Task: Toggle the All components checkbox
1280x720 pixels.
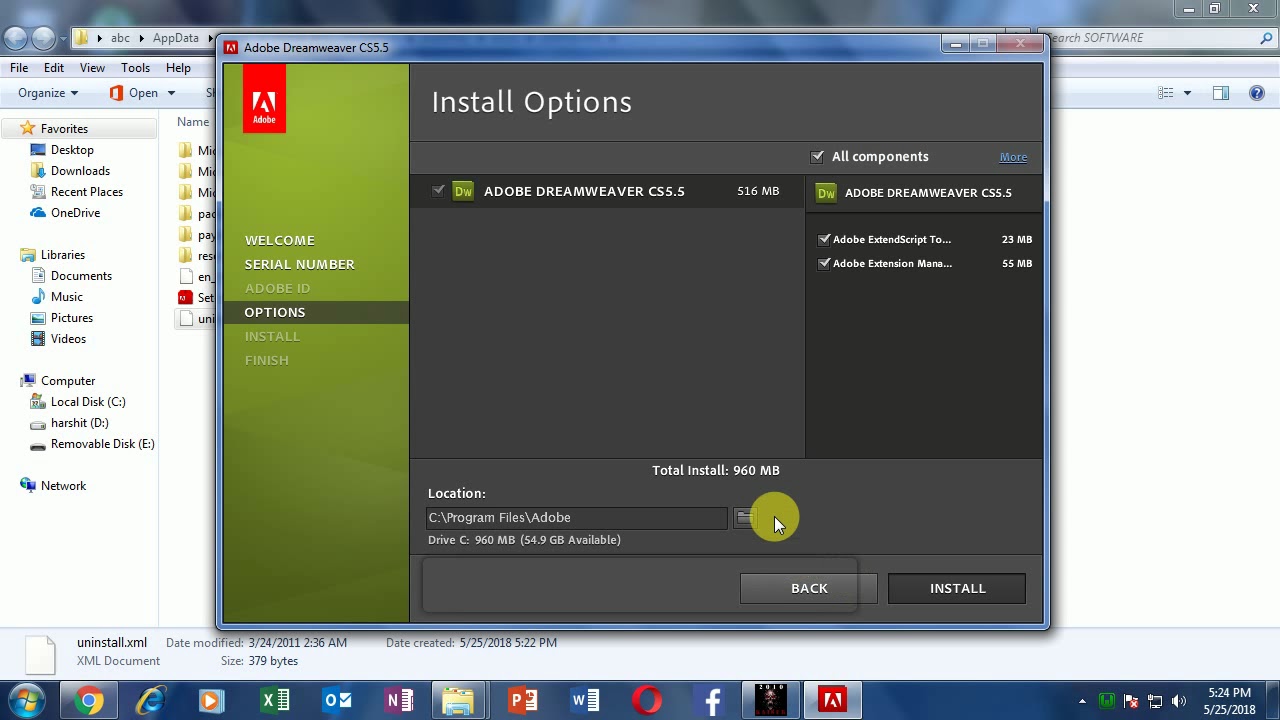Action: pyautogui.click(x=818, y=156)
